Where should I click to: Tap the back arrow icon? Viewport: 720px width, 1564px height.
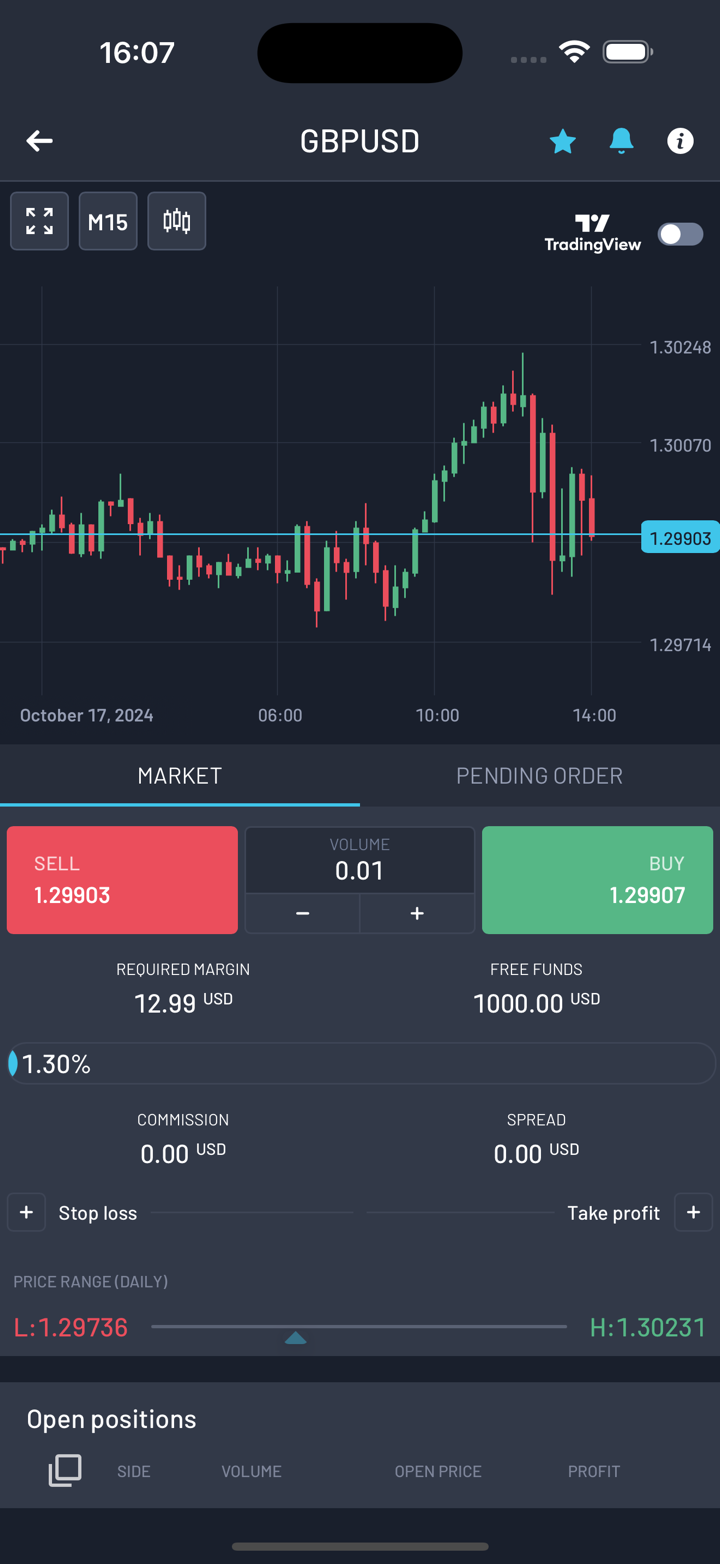[x=40, y=141]
